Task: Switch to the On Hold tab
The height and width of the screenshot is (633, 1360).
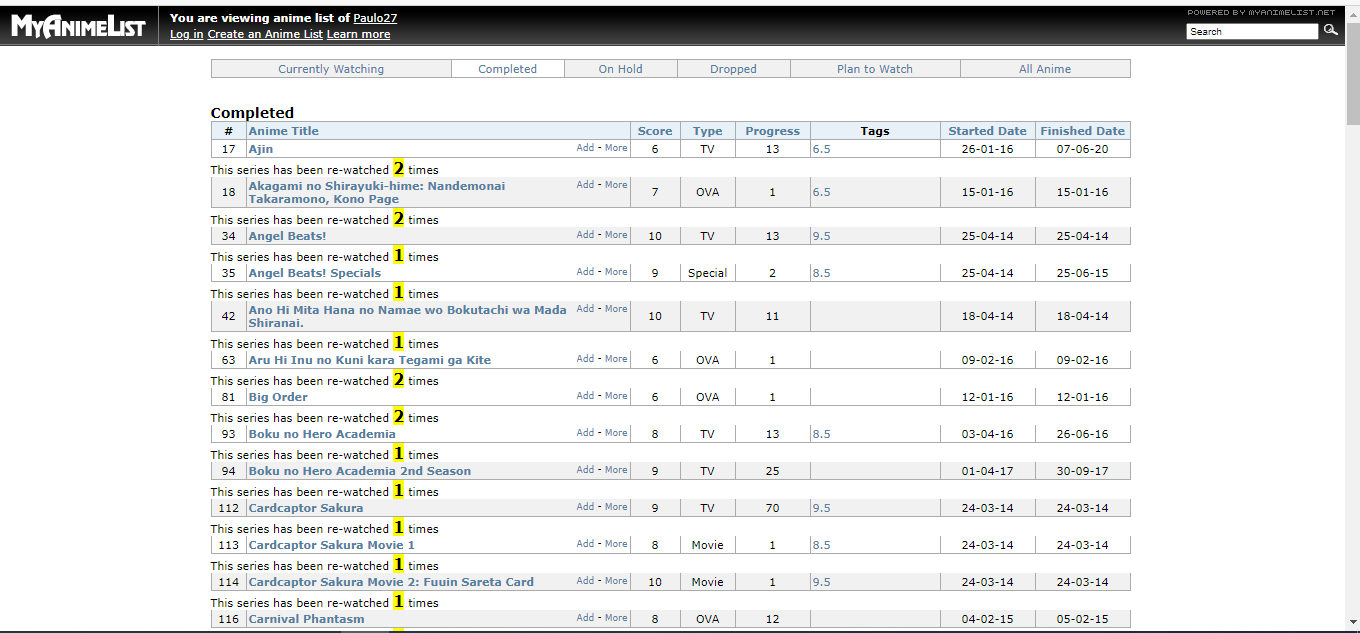Action: click(x=620, y=69)
